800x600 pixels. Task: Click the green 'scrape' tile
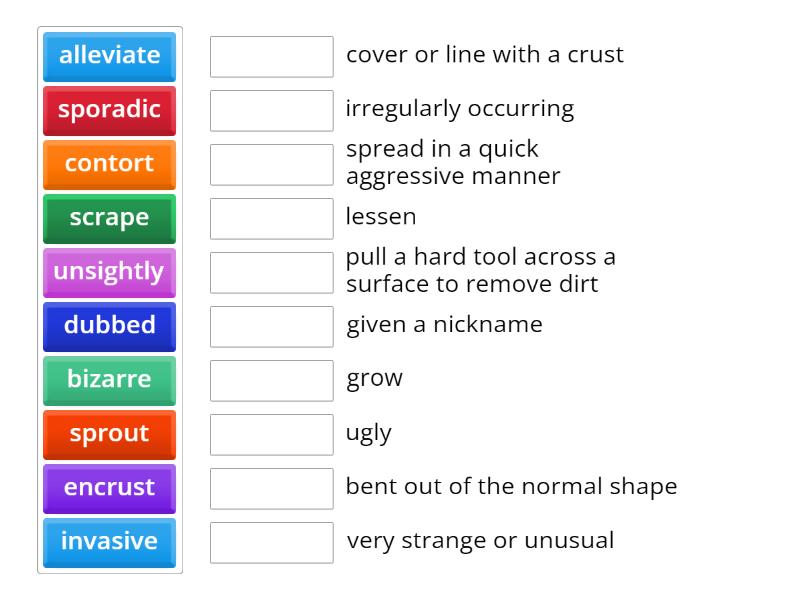click(109, 218)
